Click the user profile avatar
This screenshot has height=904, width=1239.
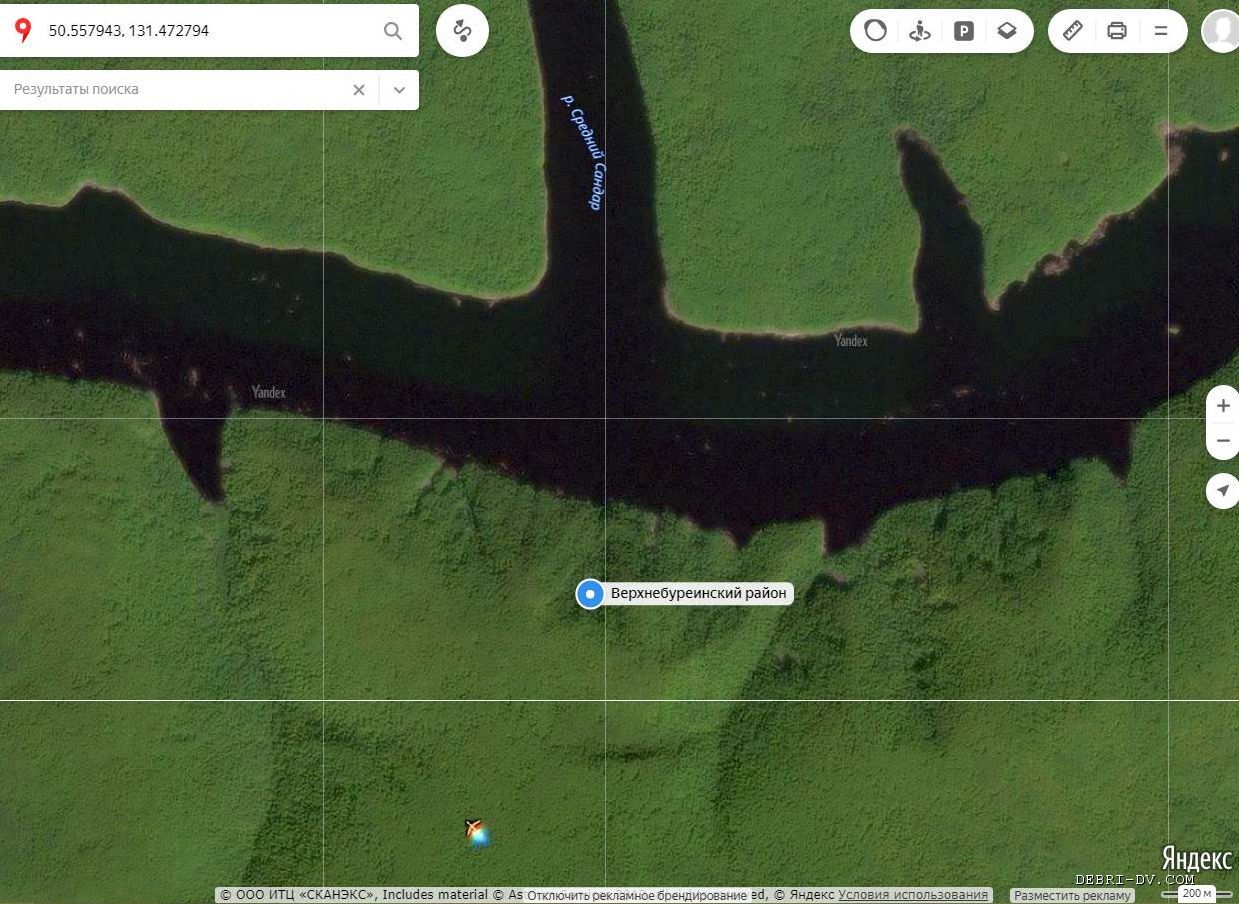[x=1221, y=31]
